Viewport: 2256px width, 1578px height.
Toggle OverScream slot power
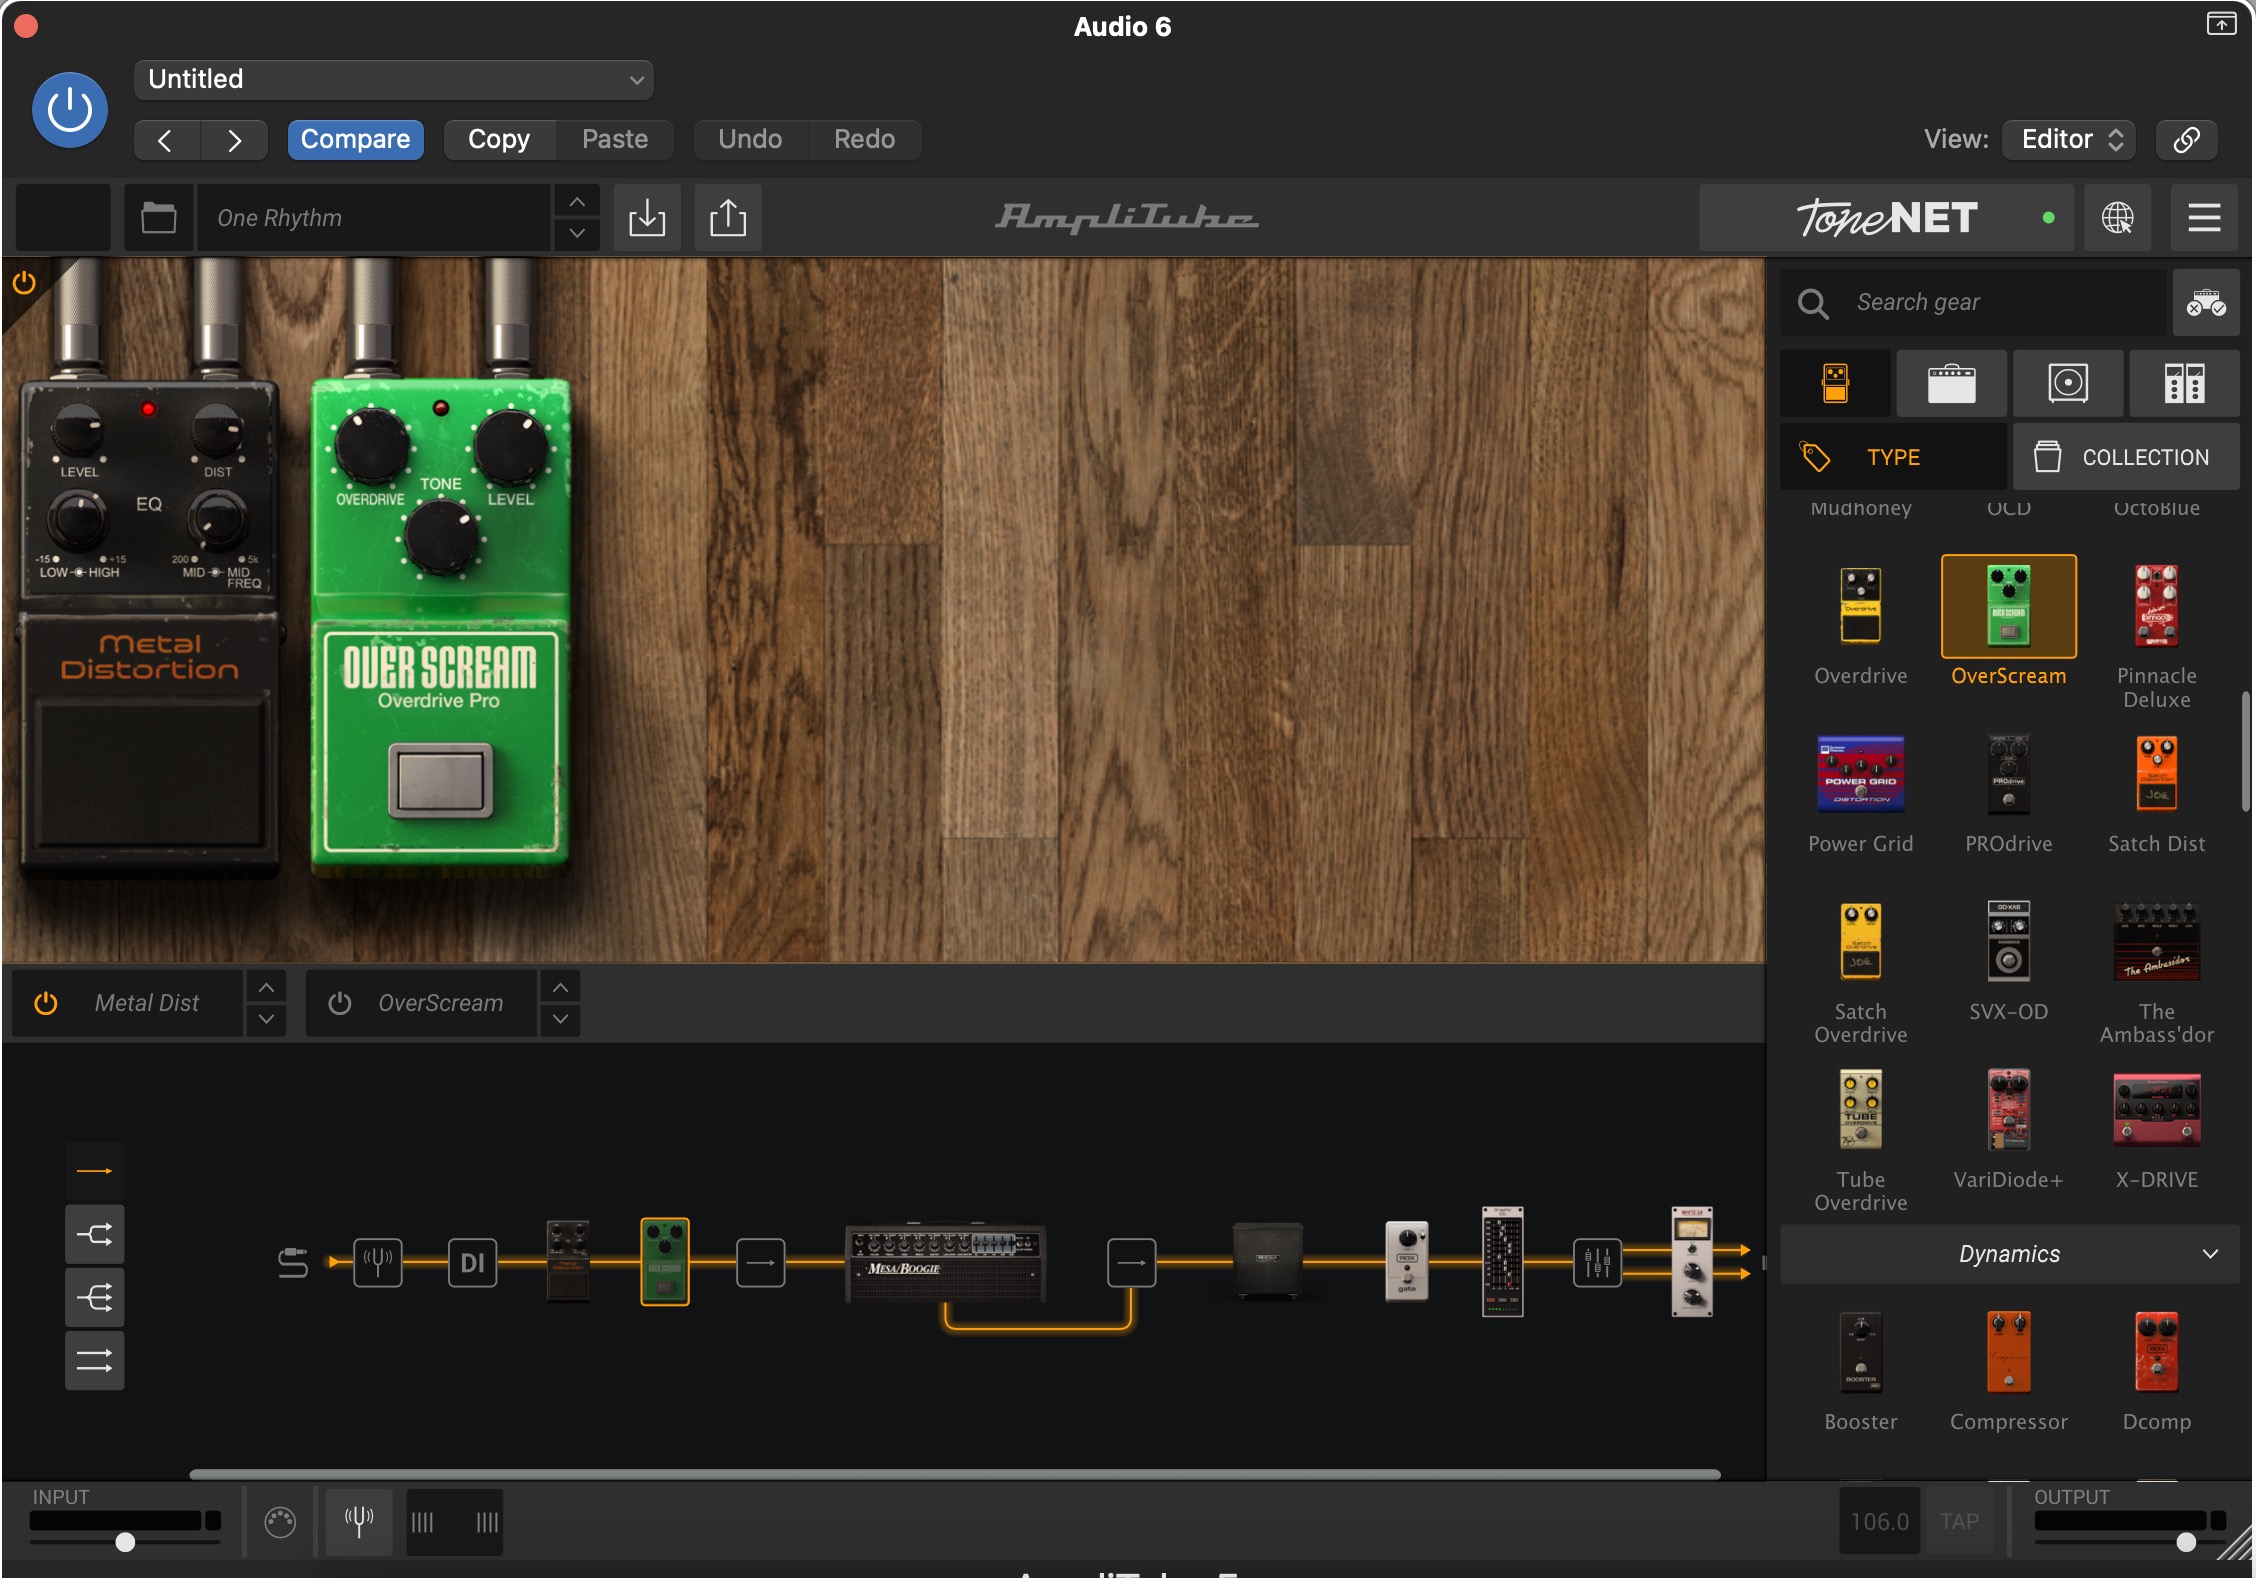340,1003
